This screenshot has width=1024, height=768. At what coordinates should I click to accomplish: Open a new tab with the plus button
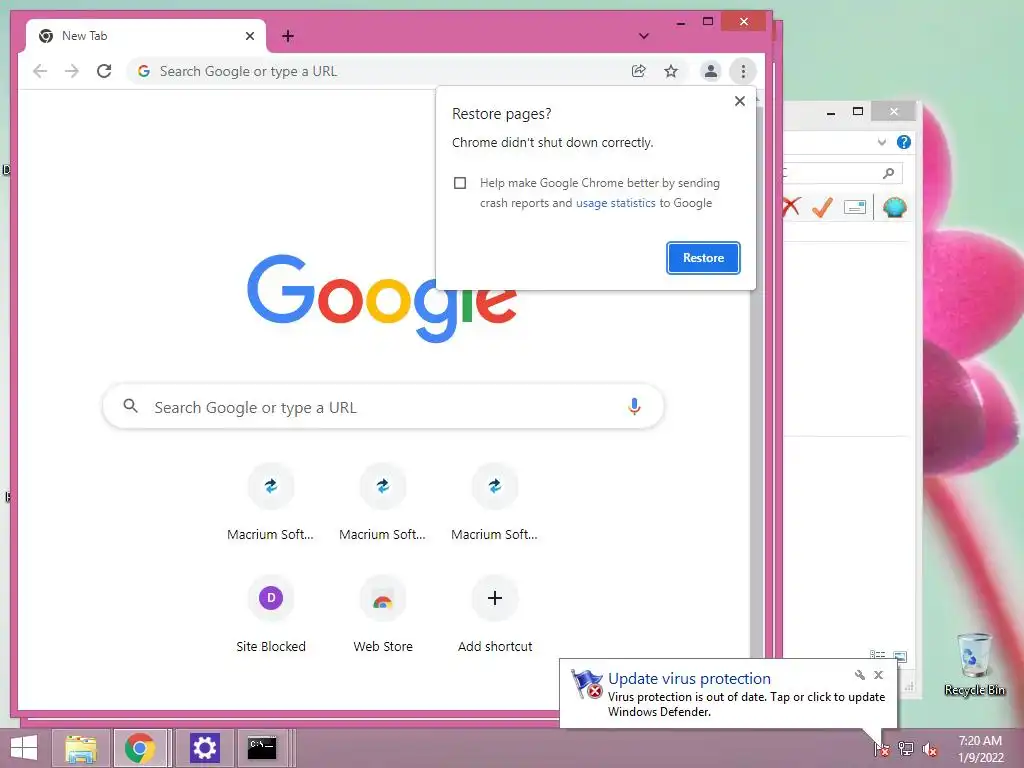pos(288,36)
